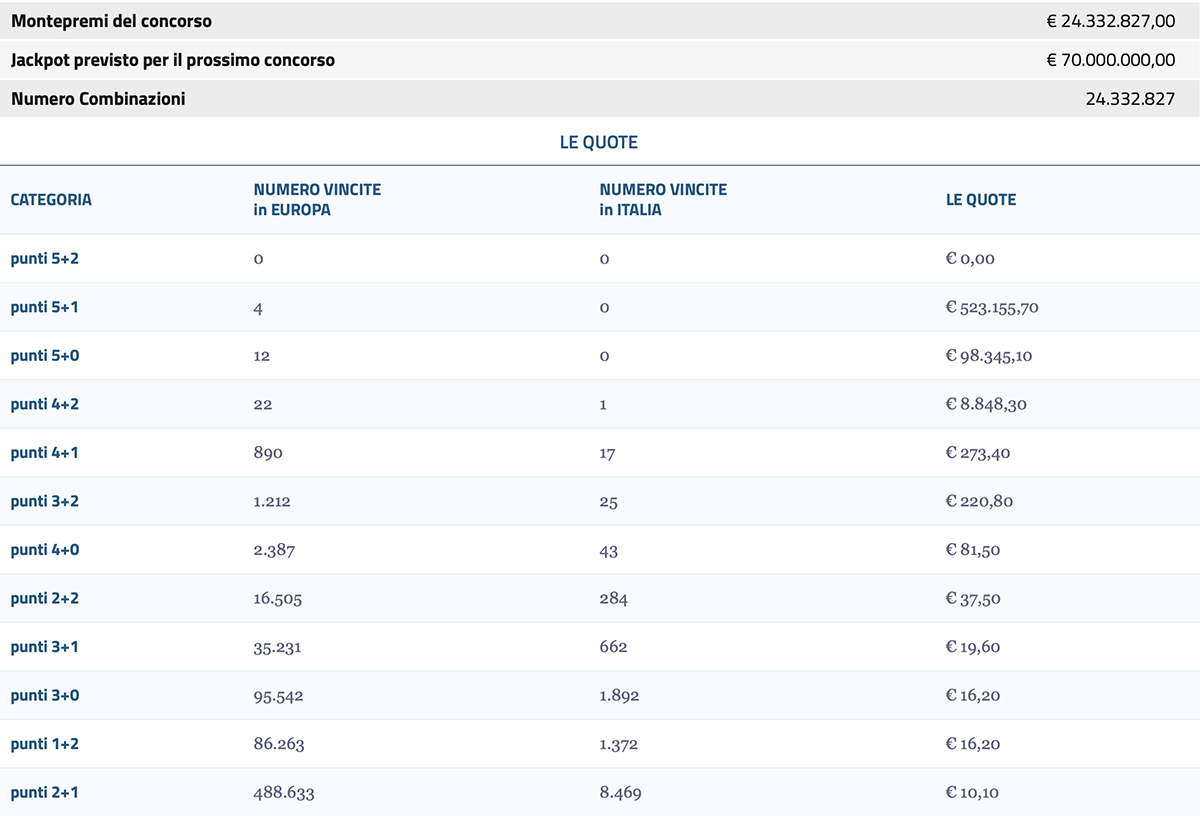Click the 'punti 5+2' category label

[x=44, y=258]
